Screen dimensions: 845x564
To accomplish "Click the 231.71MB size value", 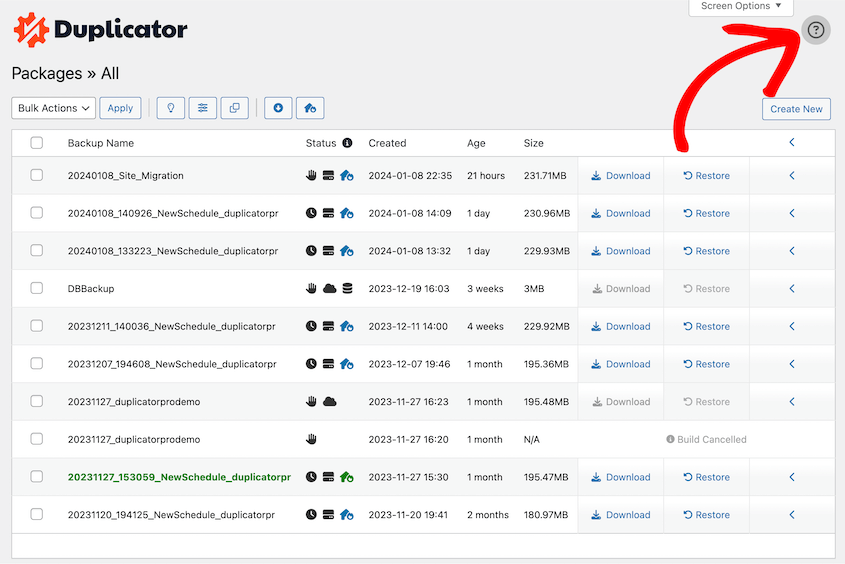I will pyautogui.click(x=545, y=176).
